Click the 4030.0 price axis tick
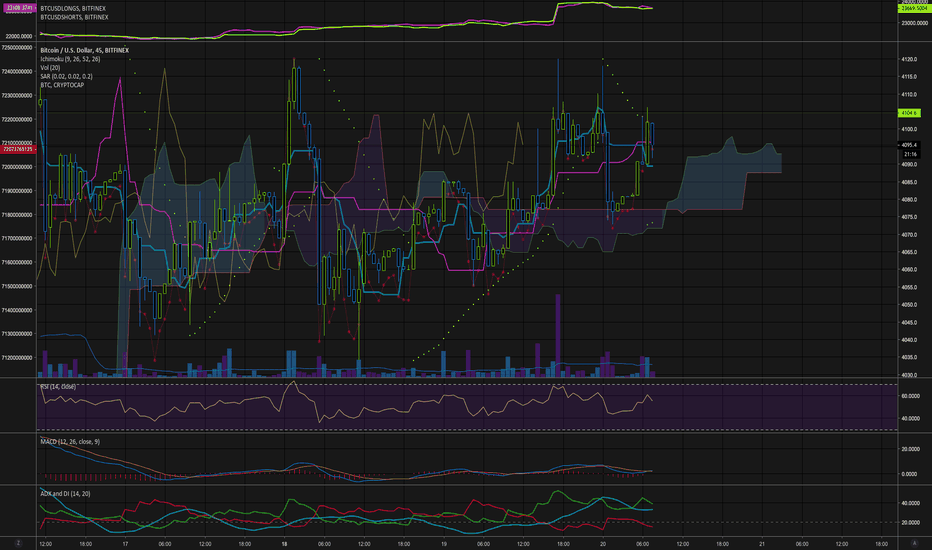 tap(909, 375)
